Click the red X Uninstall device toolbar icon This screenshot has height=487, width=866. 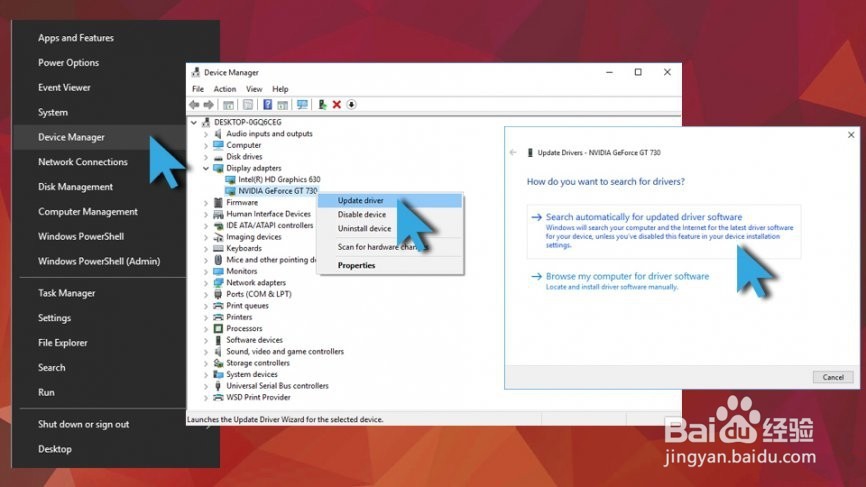click(336, 104)
